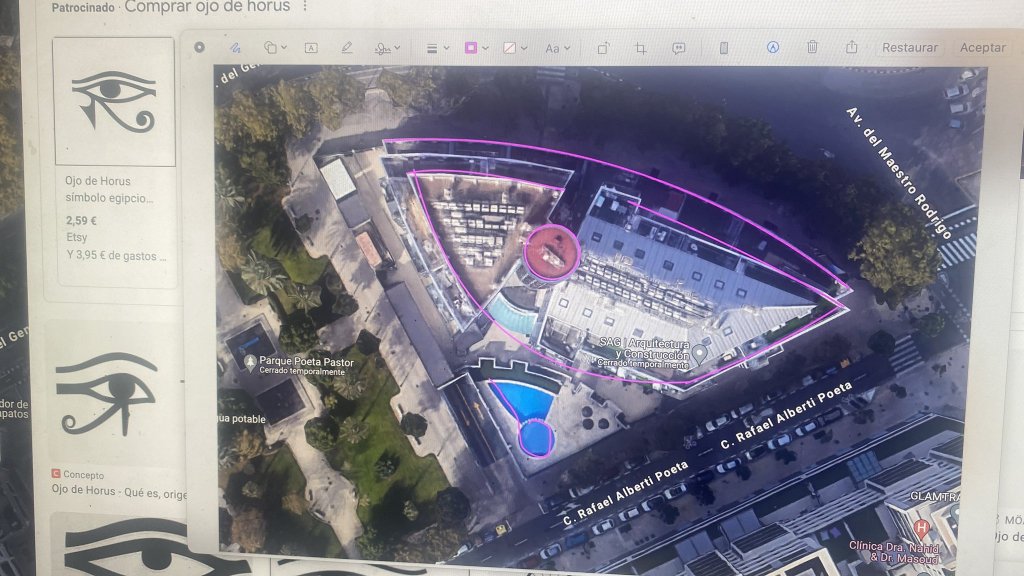Image resolution: width=1024 pixels, height=576 pixels.
Task: Click the Aceptar button
Action: [x=982, y=47]
